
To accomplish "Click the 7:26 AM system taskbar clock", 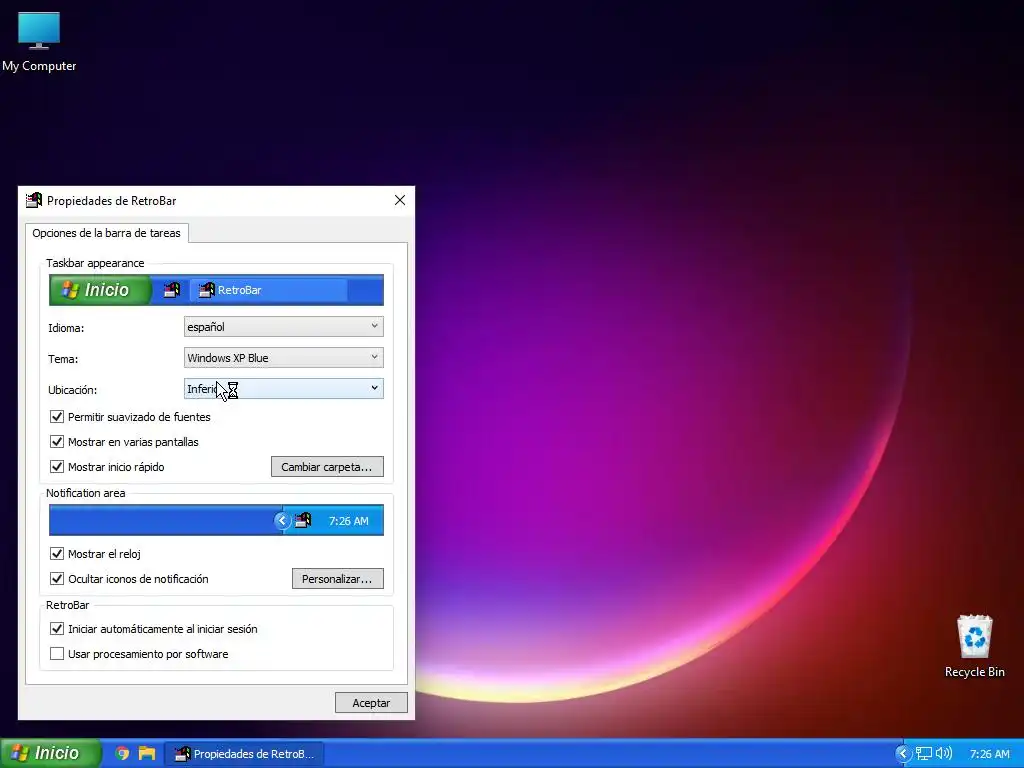I will coord(989,754).
